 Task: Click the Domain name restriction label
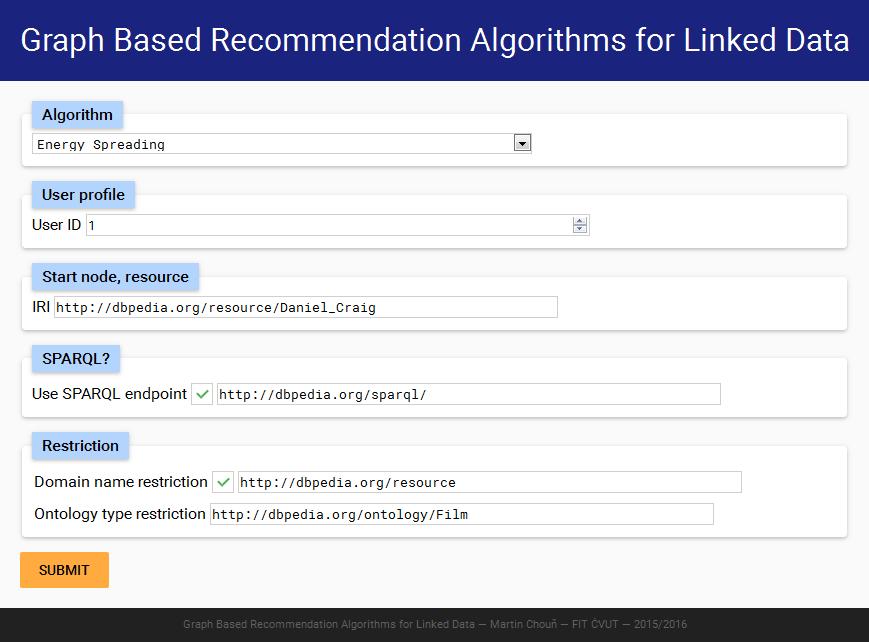tap(121, 482)
